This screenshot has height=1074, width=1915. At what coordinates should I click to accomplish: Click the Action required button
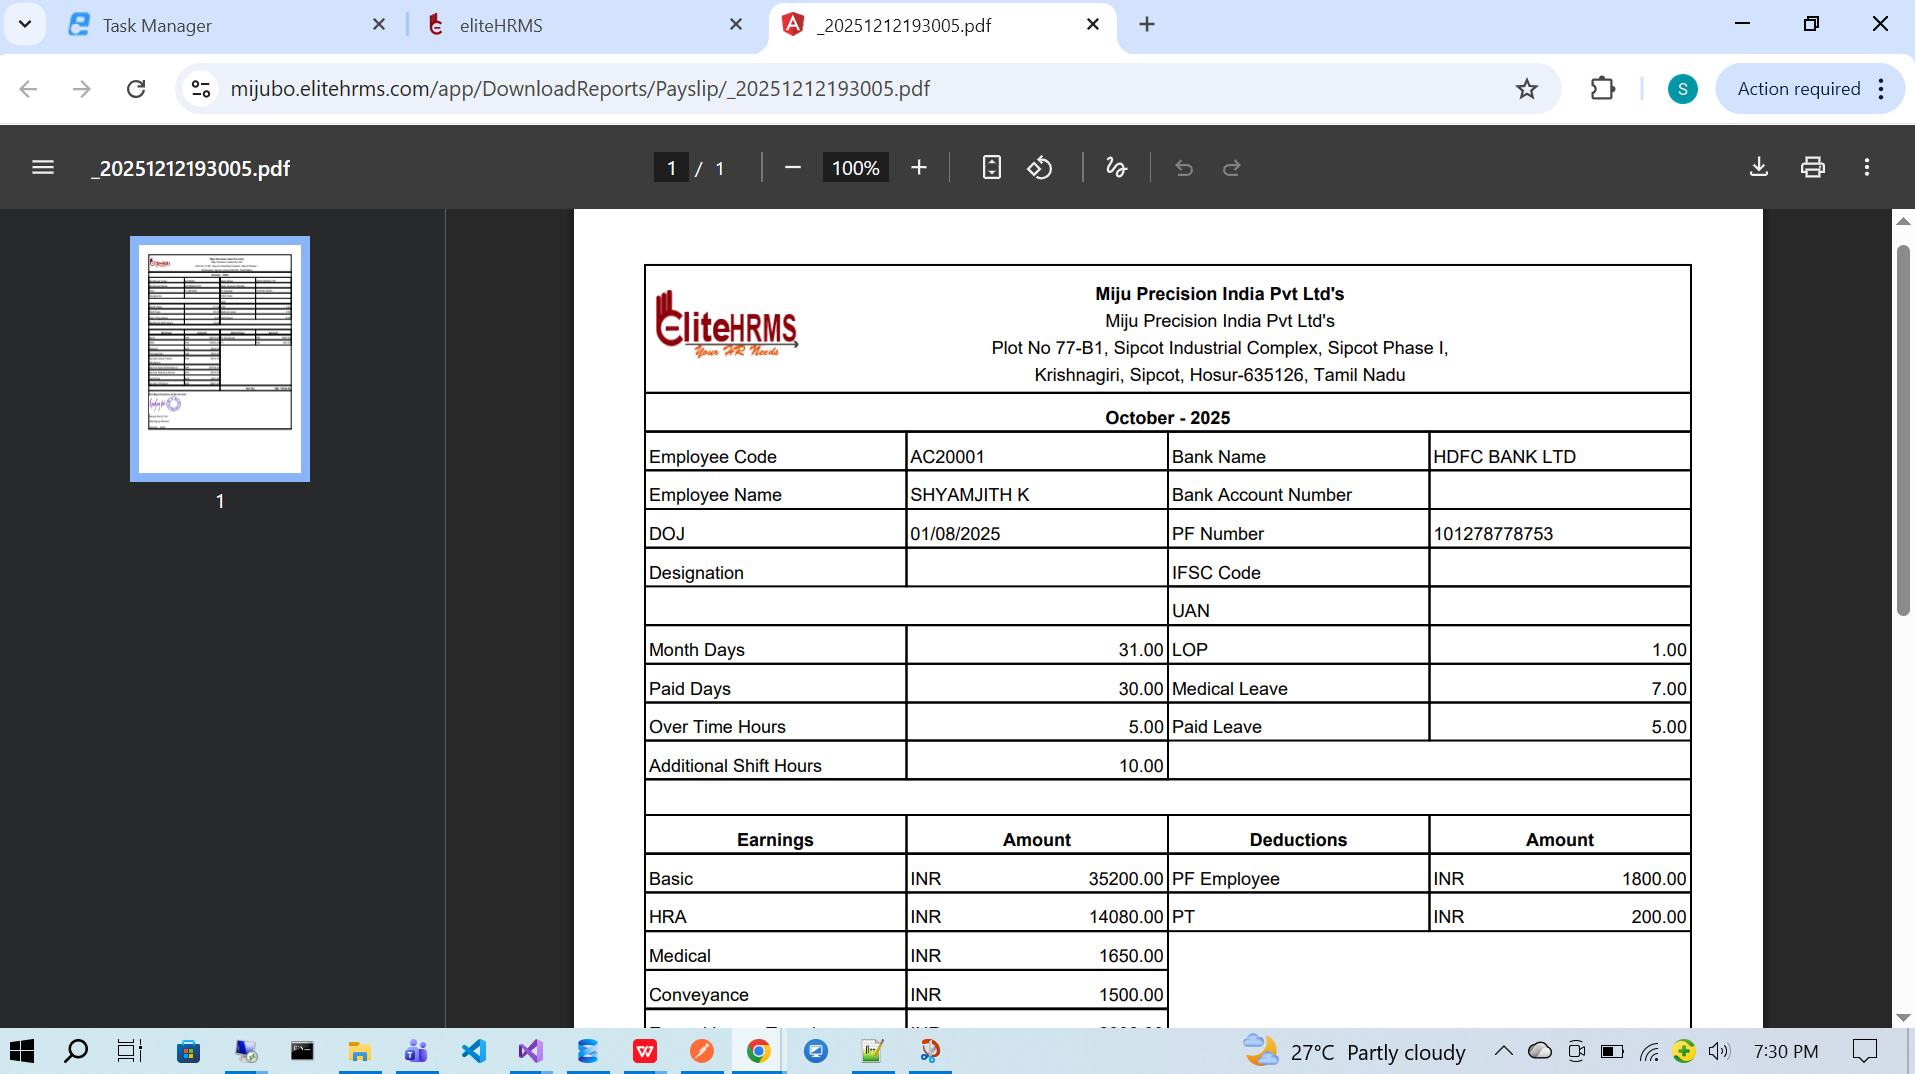coord(1798,89)
